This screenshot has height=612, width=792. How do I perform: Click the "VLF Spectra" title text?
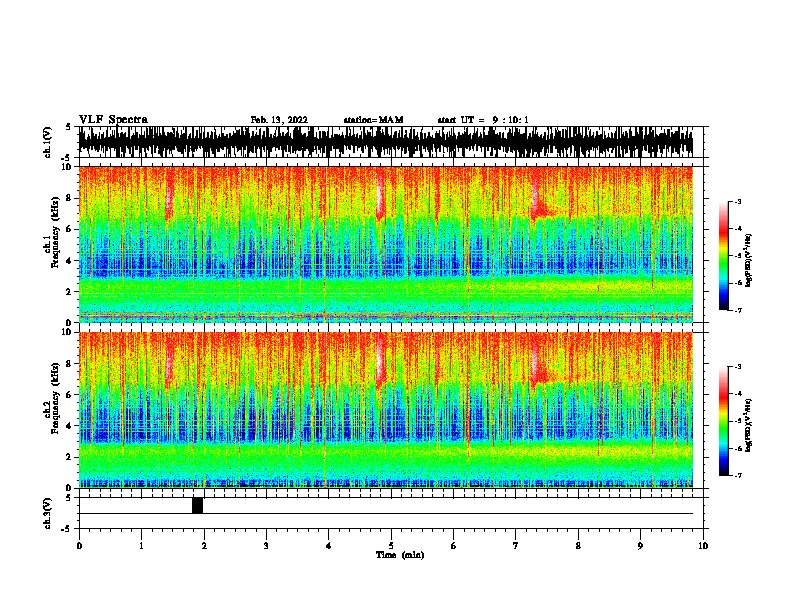[x=113, y=119]
